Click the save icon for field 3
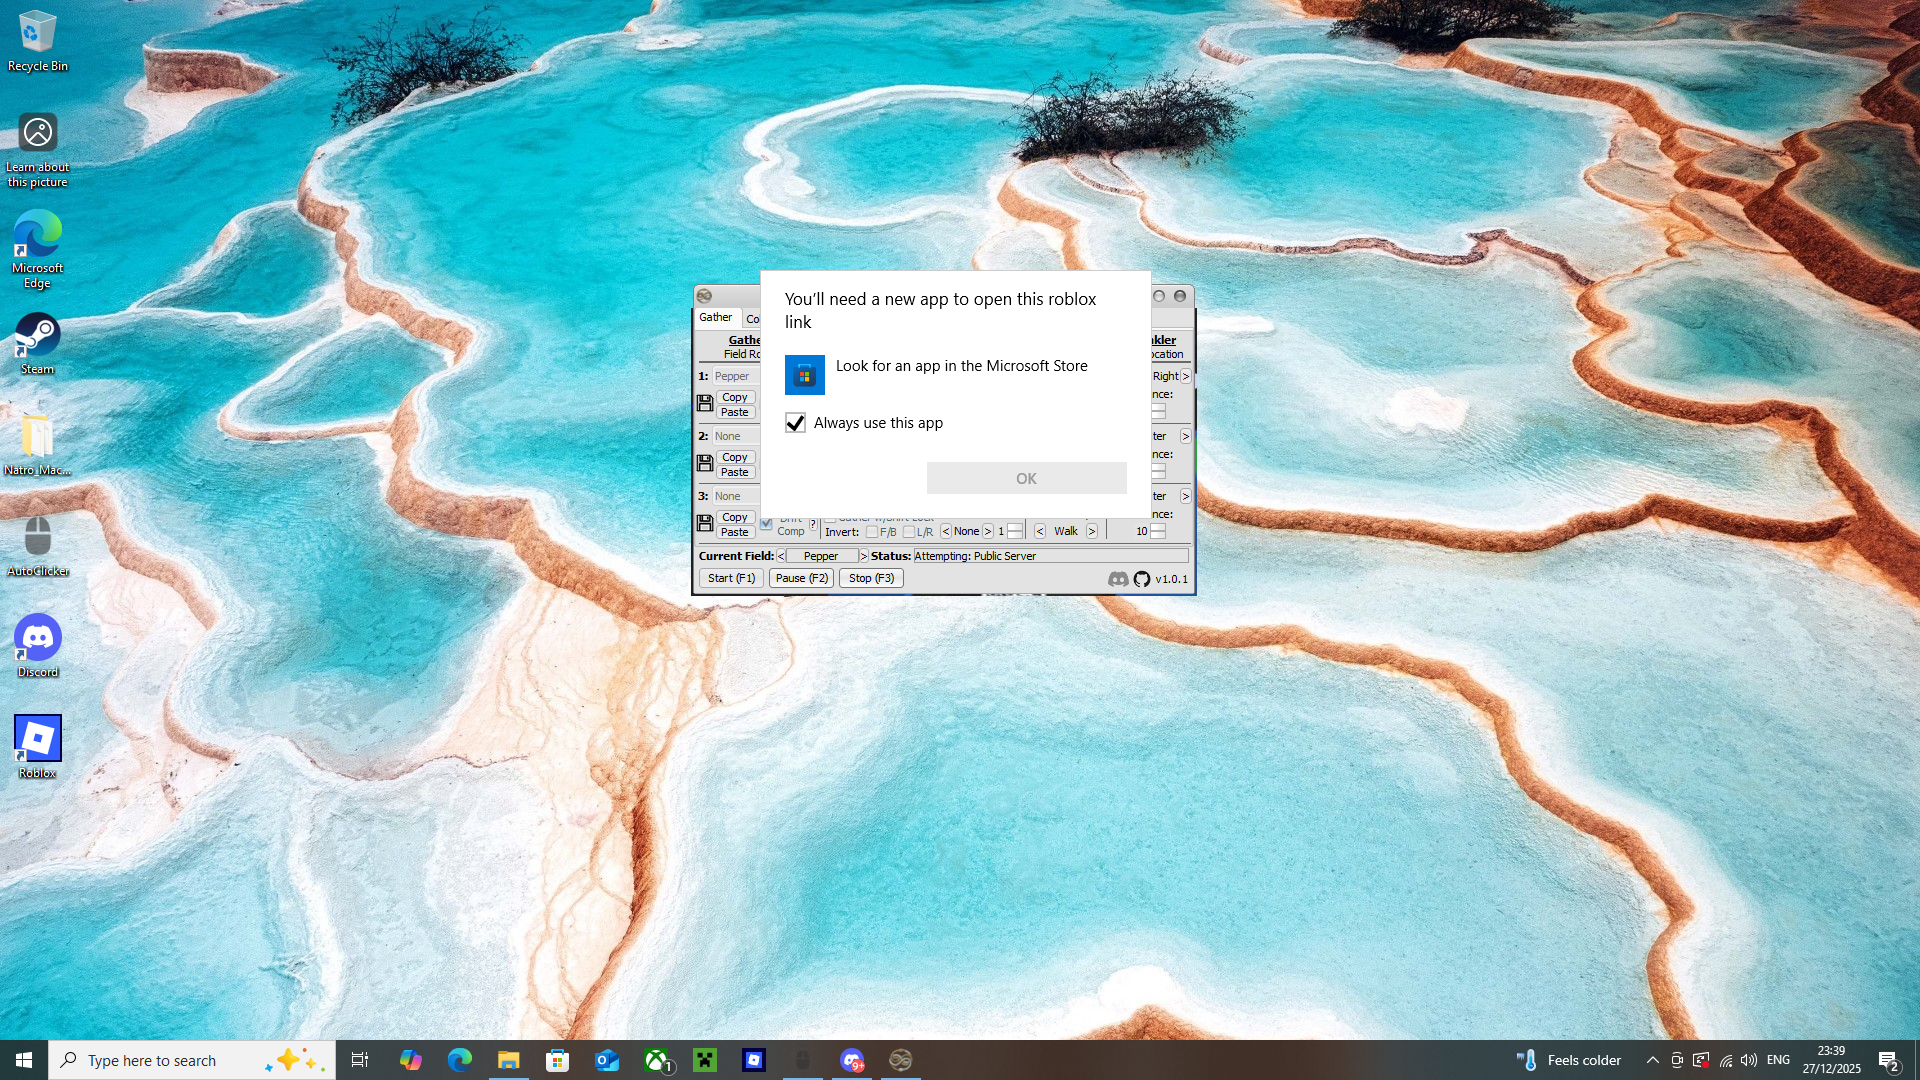1920x1080 pixels. click(705, 523)
